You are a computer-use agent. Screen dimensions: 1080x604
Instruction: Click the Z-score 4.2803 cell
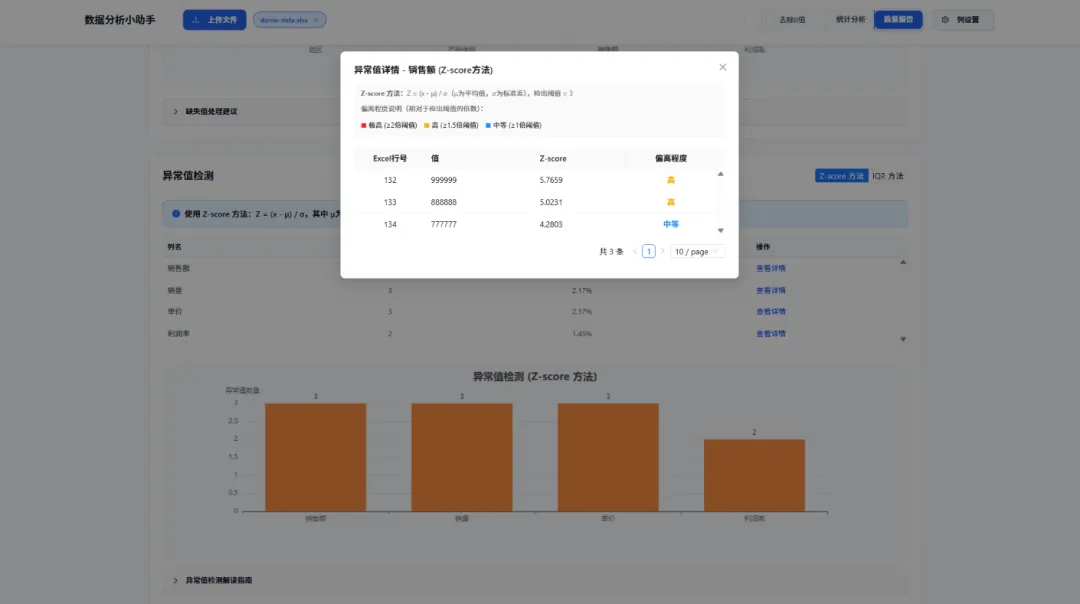(x=551, y=225)
